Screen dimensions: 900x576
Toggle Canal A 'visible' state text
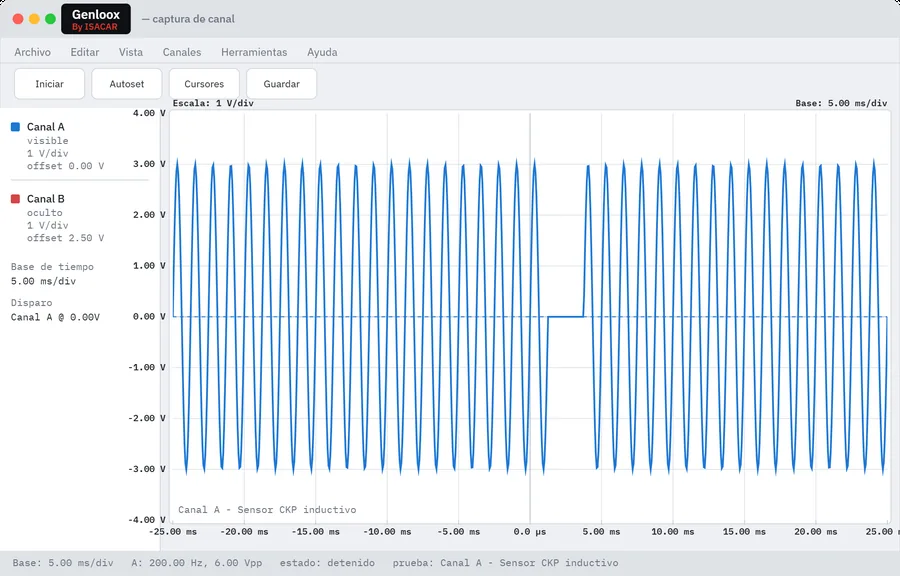(x=48, y=141)
